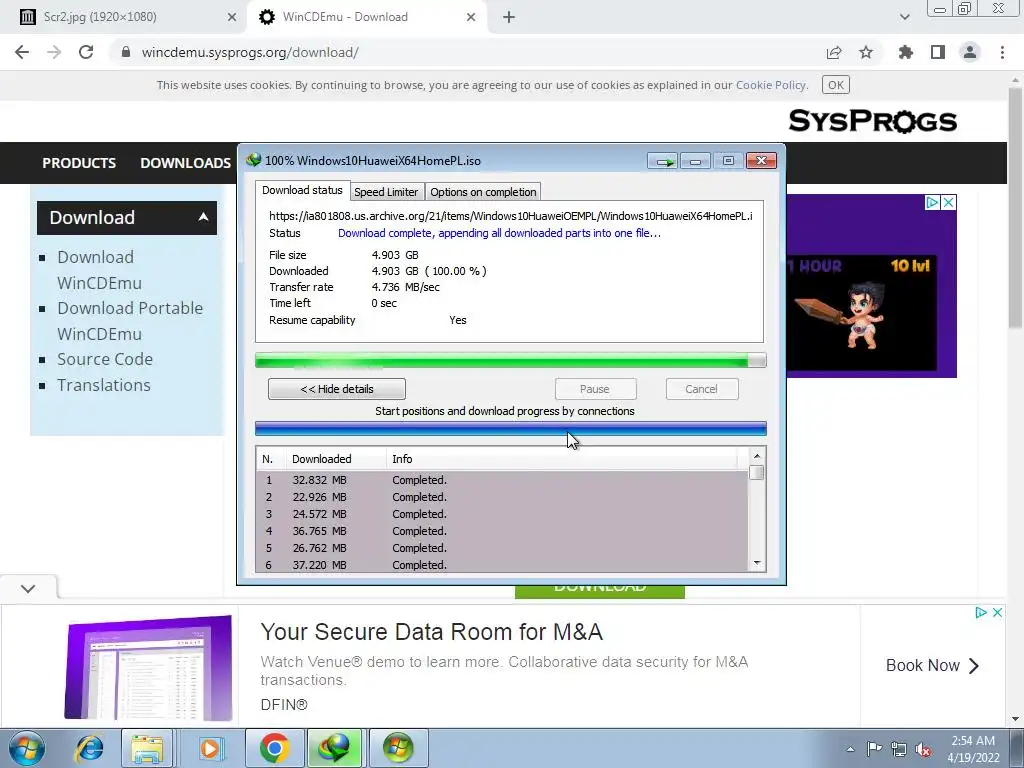
Task: Switch to Chrome on the taskbar
Action: (274, 748)
